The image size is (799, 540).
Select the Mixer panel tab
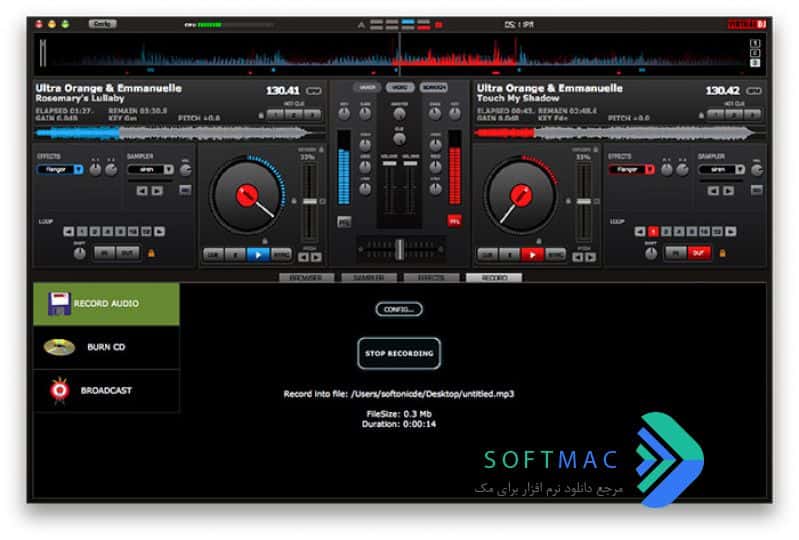(367, 88)
